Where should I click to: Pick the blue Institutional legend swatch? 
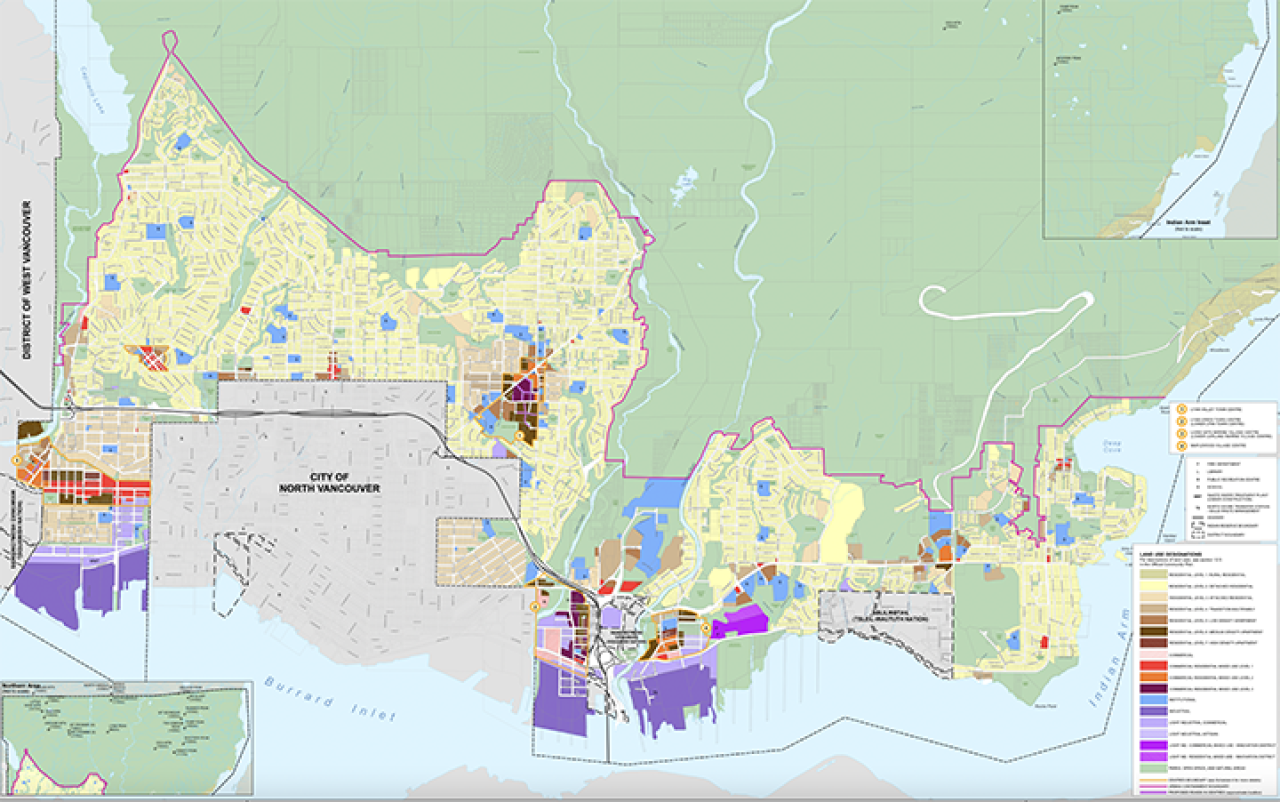[1155, 699]
